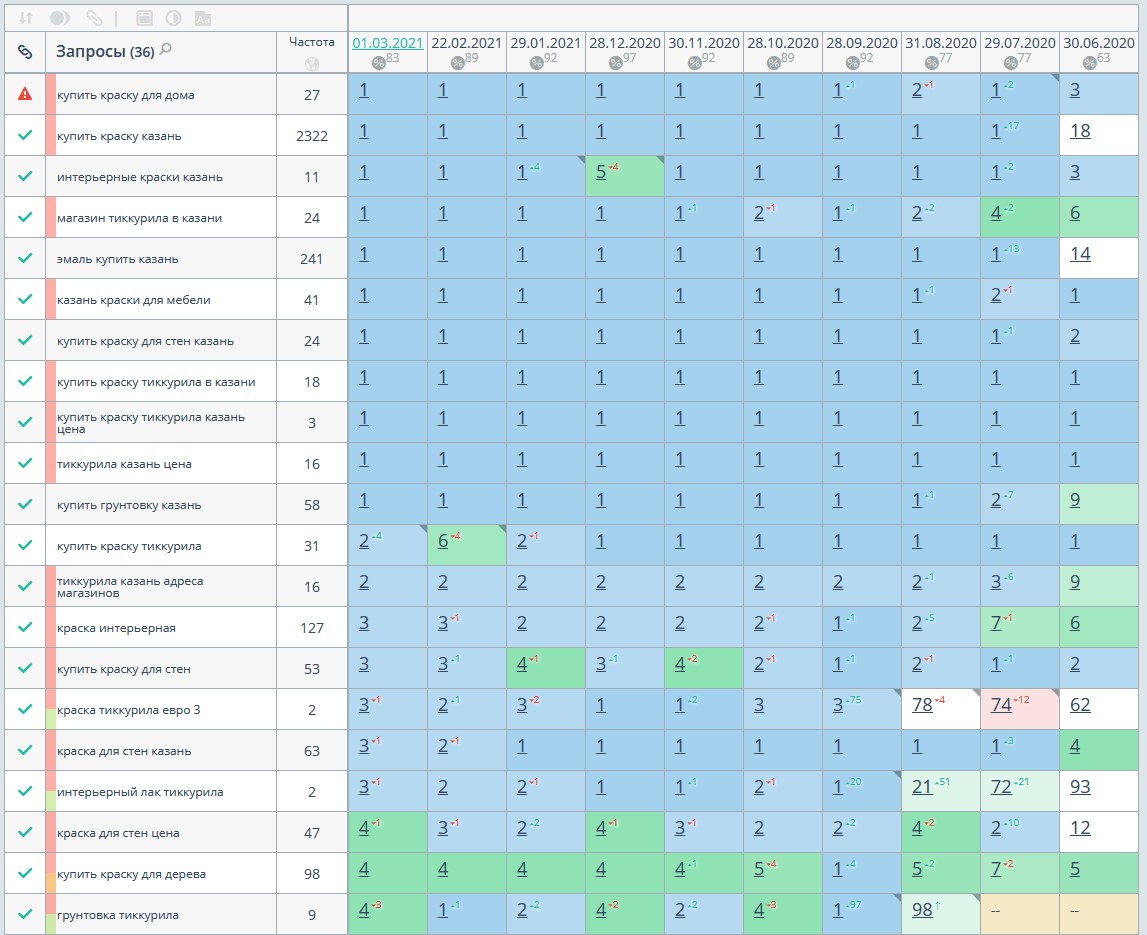This screenshot has width=1147, height=935.
Task: Select the 30.06.2020 date column header
Action: (x=1100, y=43)
